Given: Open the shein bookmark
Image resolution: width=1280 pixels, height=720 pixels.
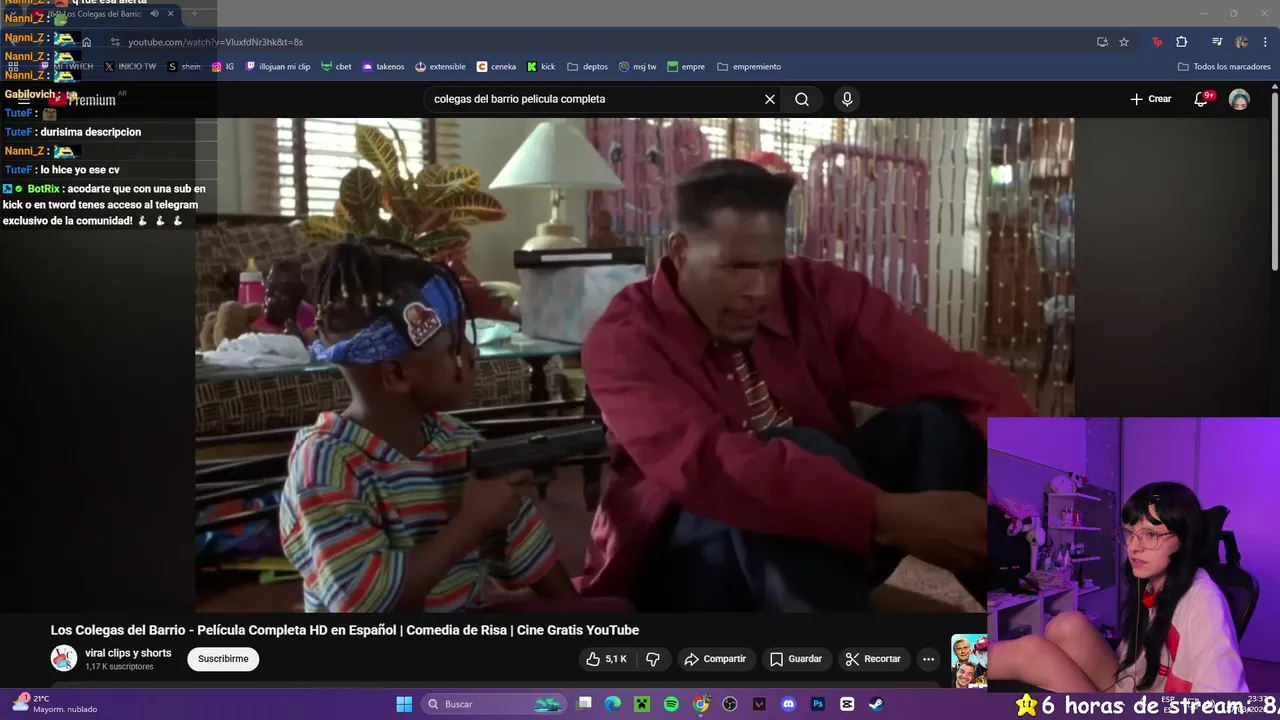Looking at the screenshot, I should (184, 67).
